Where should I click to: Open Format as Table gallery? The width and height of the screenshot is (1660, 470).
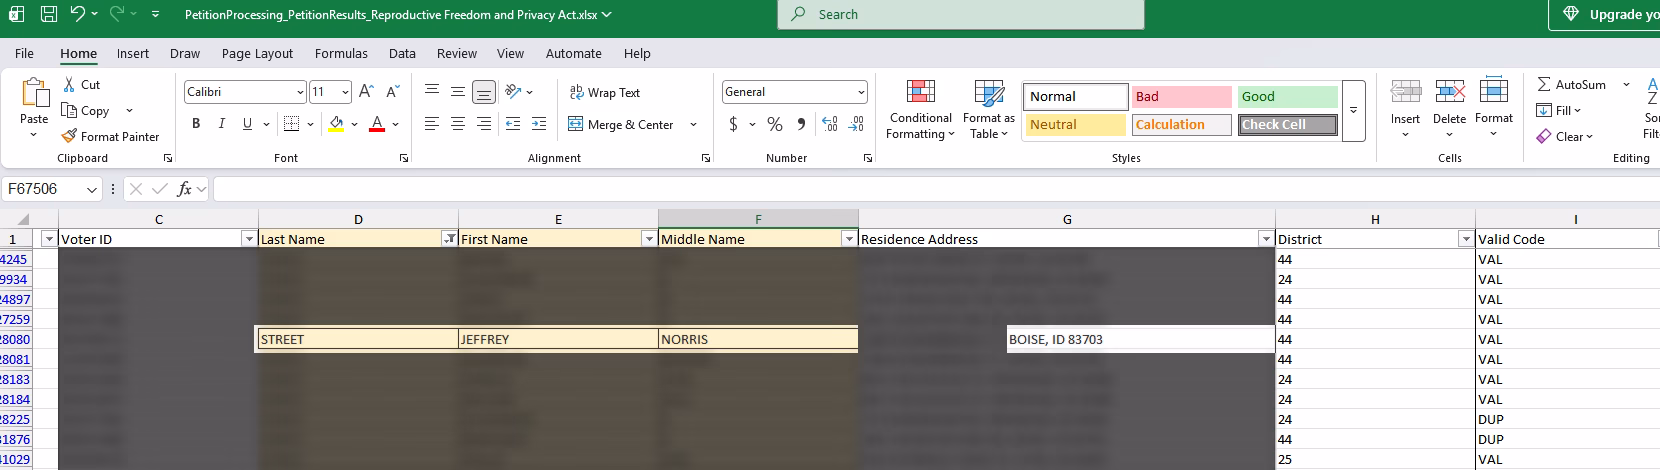(988, 110)
